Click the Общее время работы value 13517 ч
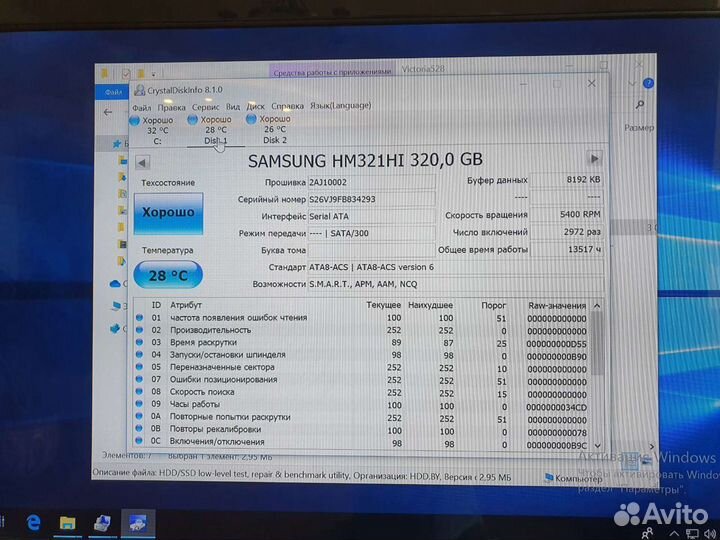The image size is (720, 540). 566,249
